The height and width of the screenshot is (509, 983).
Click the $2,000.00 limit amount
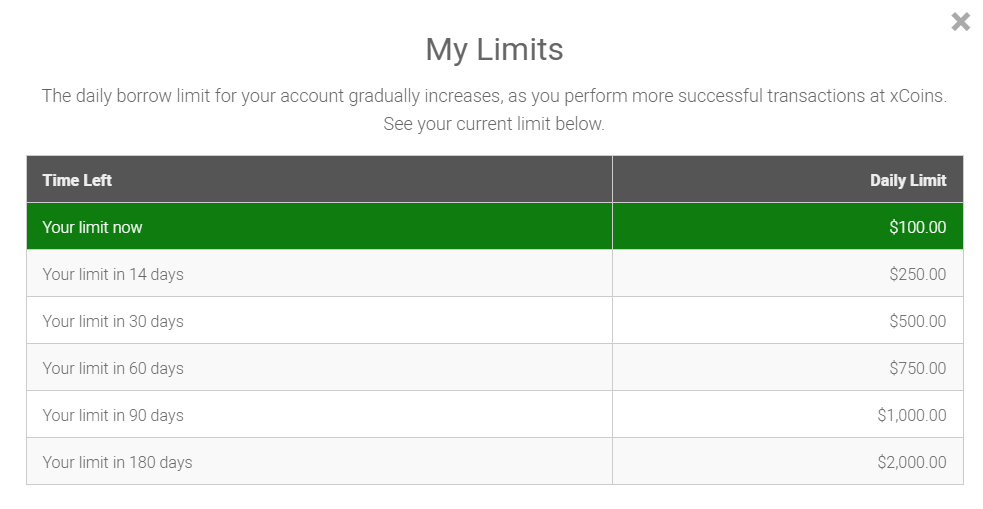tap(910, 462)
